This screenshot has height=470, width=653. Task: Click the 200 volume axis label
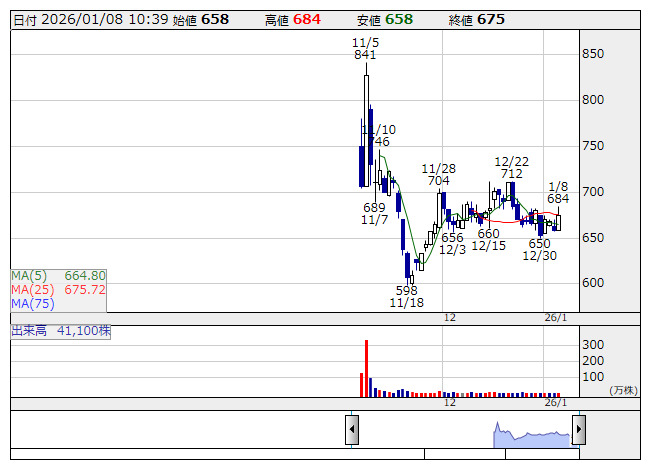pos(593,361)
